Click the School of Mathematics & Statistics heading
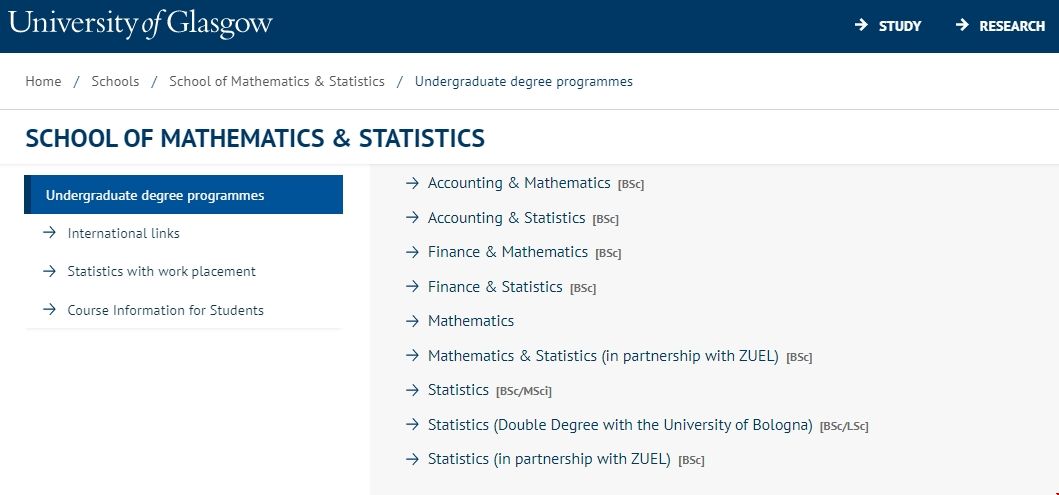Image resolution: width=1059 pixels, height=495 pixels. 255,138
